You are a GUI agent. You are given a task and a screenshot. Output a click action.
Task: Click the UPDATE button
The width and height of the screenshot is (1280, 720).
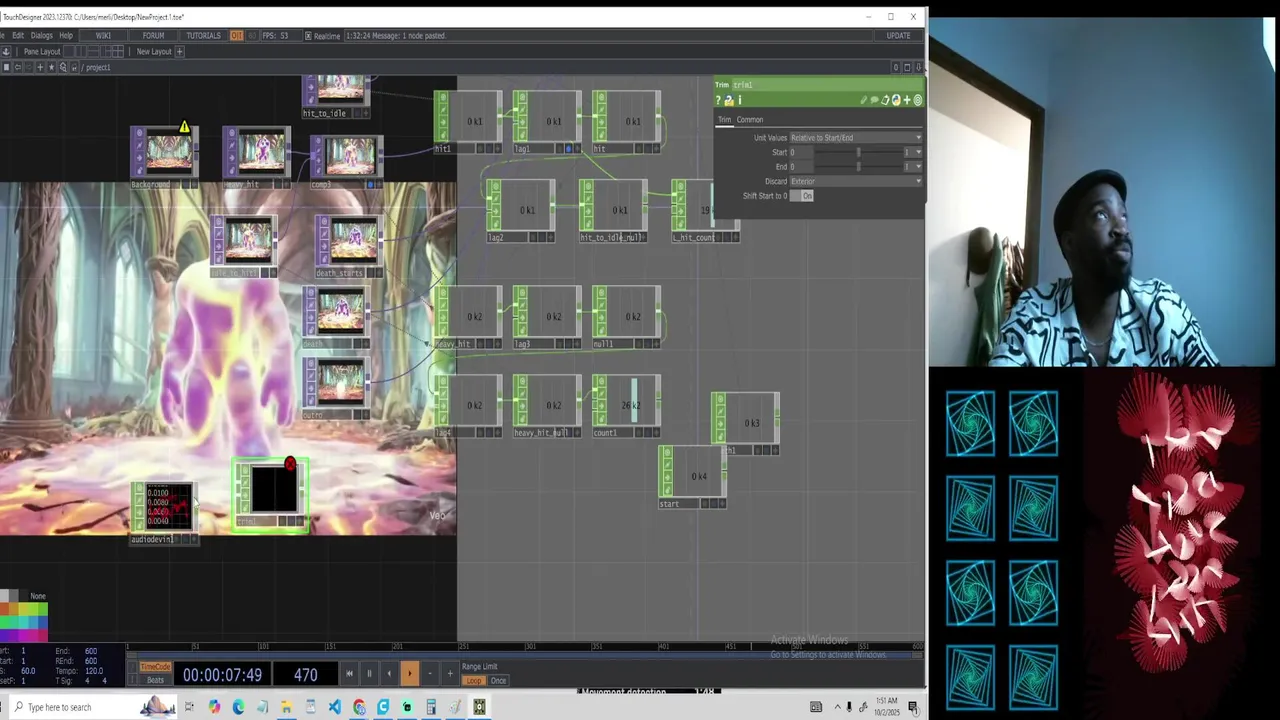pos(898,35)
